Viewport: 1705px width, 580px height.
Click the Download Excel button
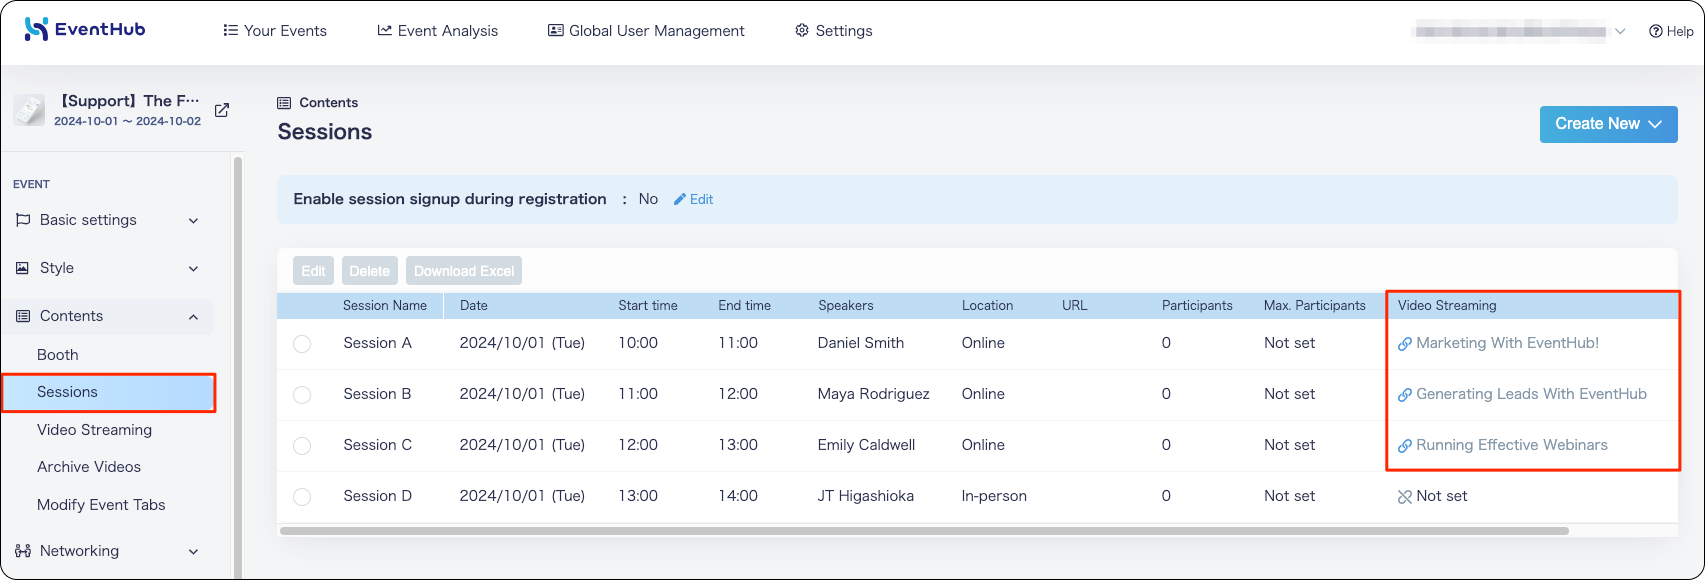tap(464, 271)
